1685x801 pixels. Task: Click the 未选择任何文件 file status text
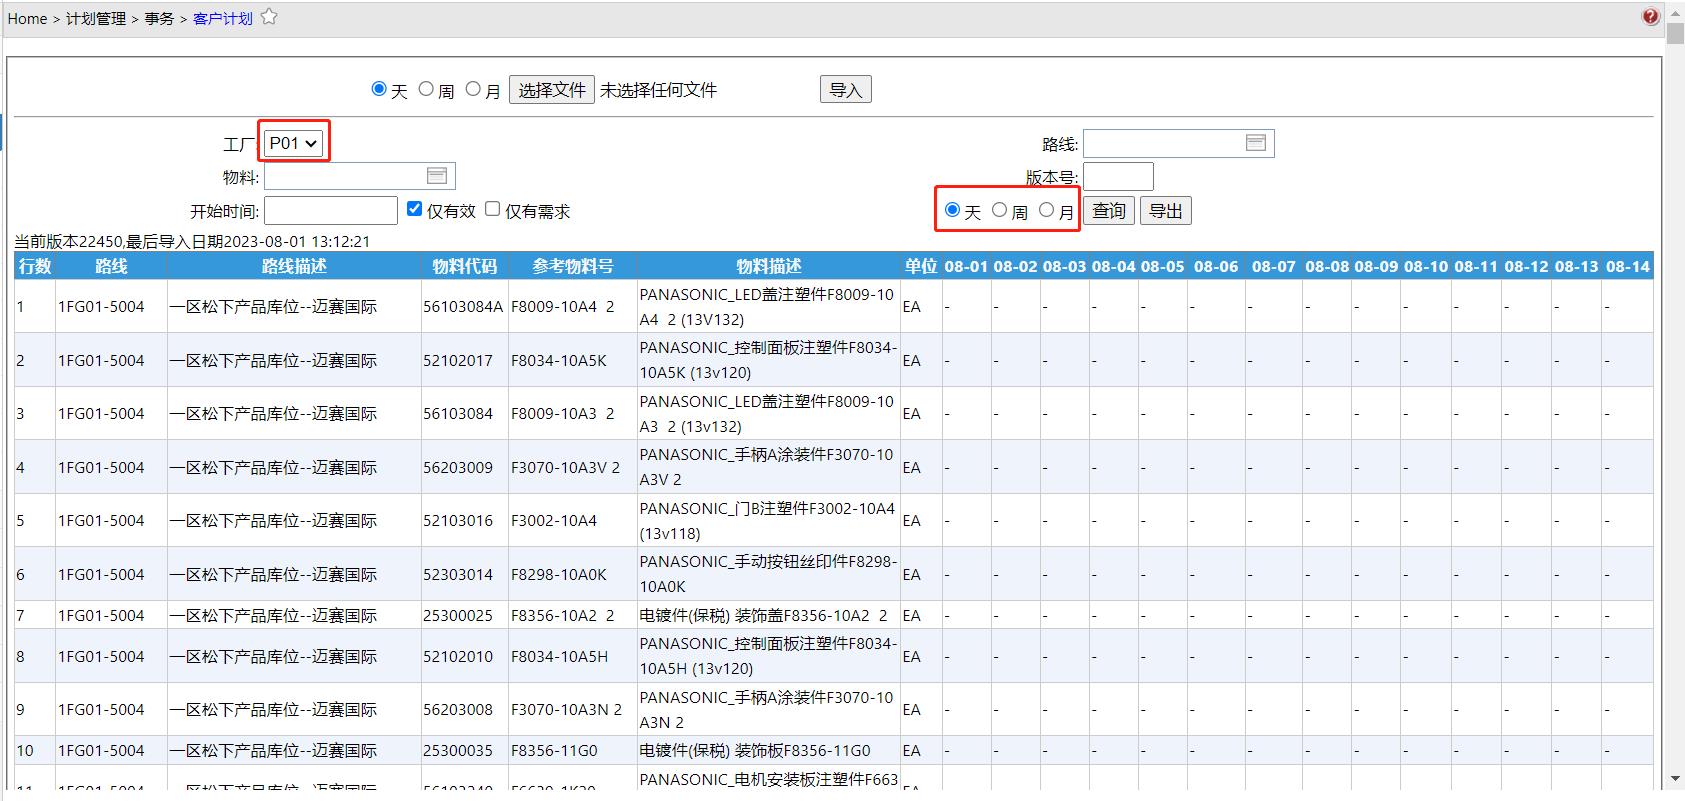coord(658,90)
